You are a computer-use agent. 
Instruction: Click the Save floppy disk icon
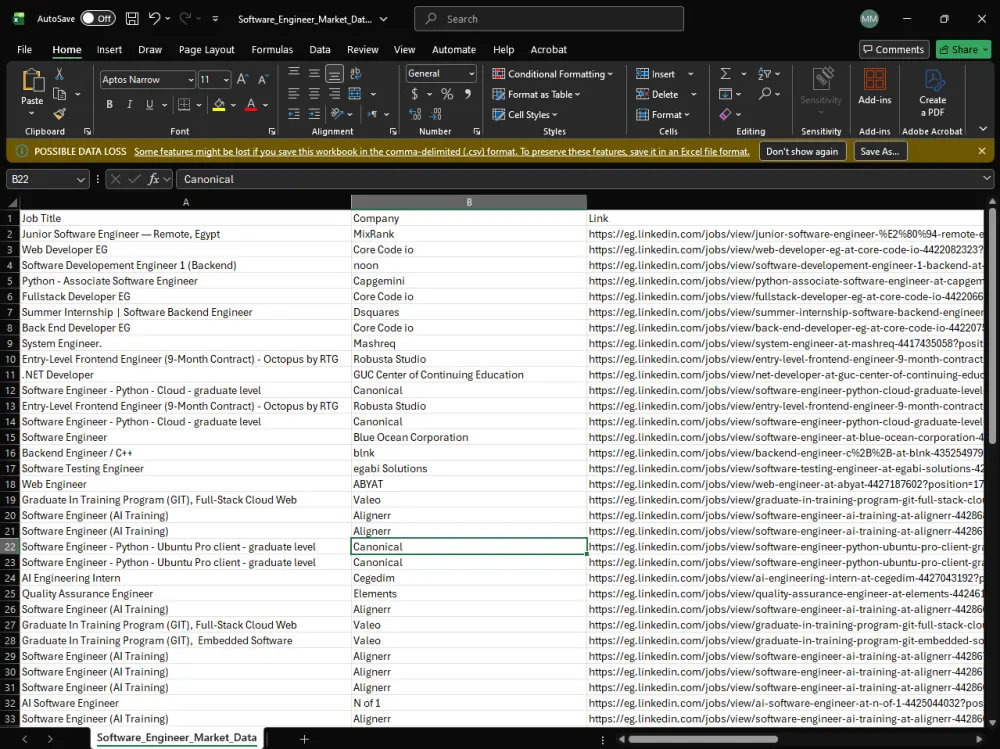pos(132,19)
